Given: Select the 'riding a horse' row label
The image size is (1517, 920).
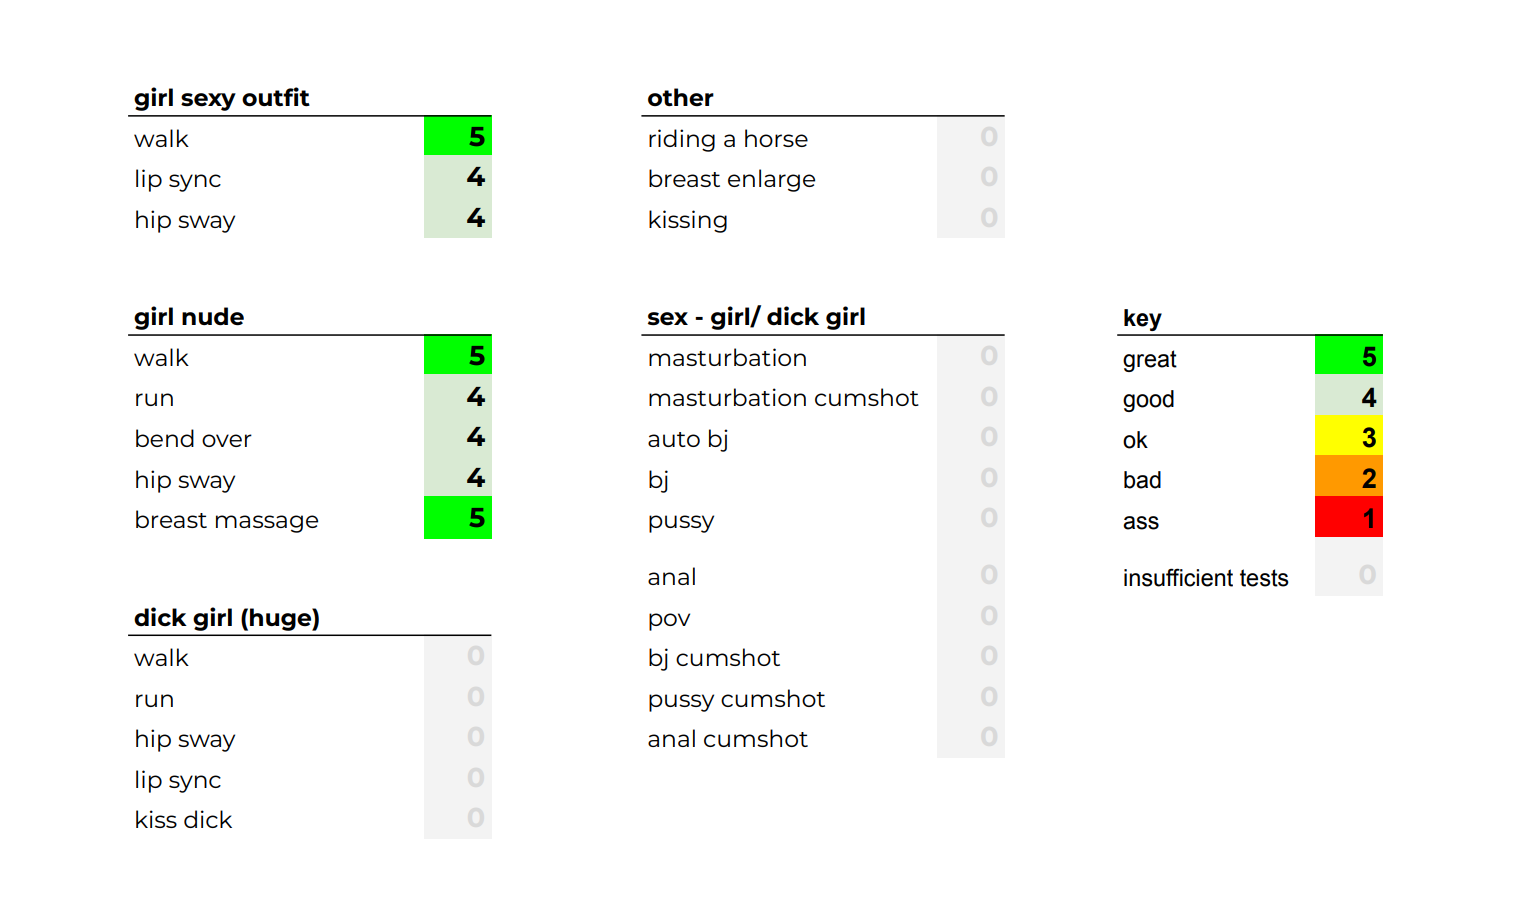Looking at the screenshot, I should click(727, 139).
